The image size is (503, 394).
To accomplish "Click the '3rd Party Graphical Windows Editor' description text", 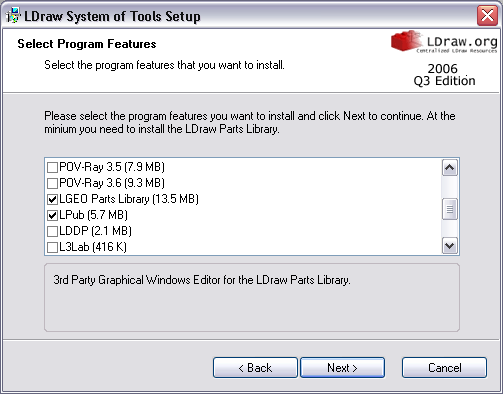I will [202, 280].
